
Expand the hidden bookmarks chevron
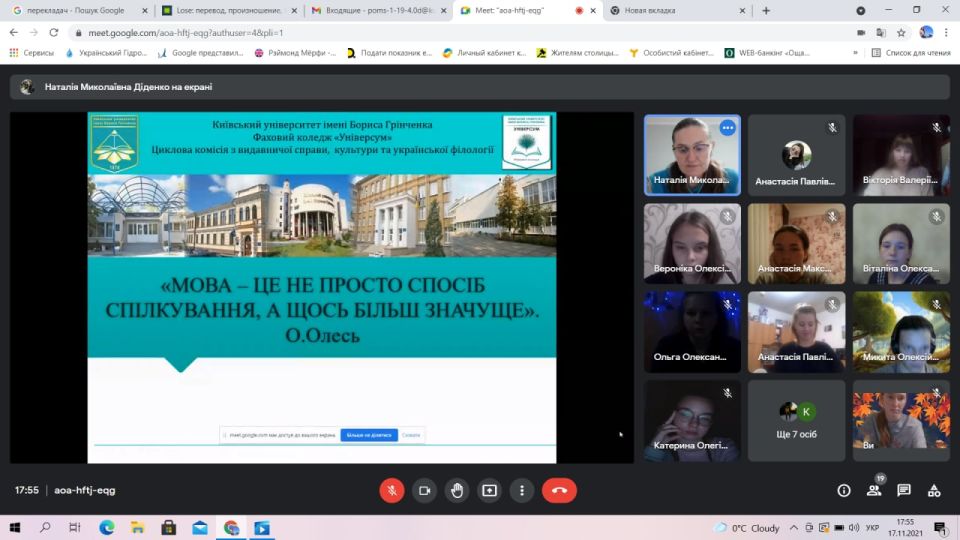point(855,52)
